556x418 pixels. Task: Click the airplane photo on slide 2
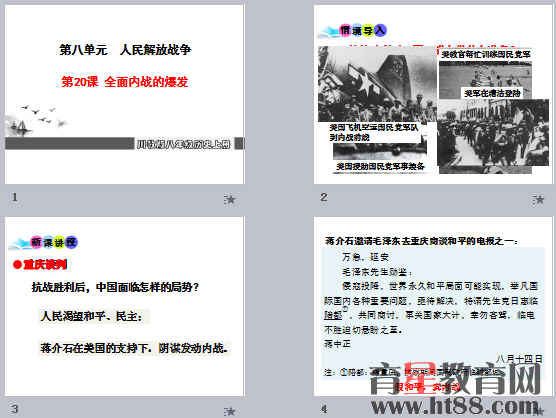point(377,84)
